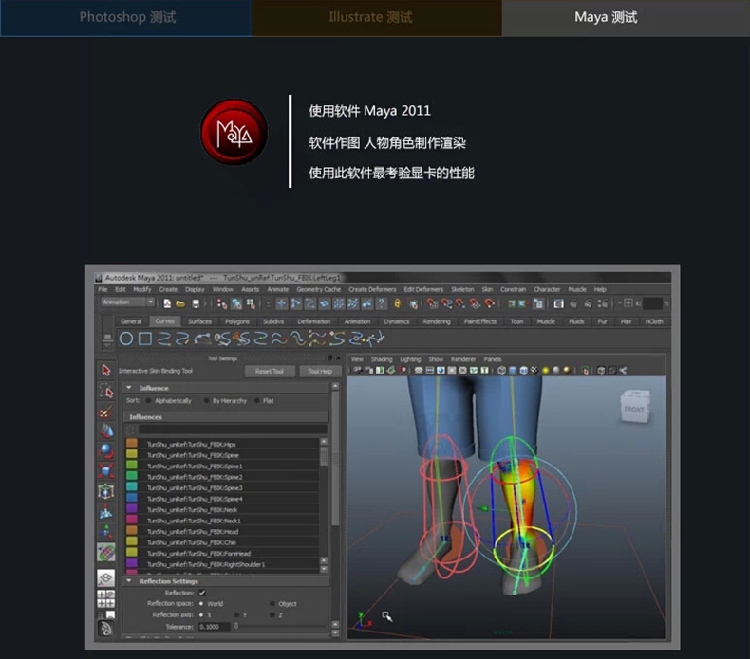Click the New Scene toolbar icon

[167, 304]
